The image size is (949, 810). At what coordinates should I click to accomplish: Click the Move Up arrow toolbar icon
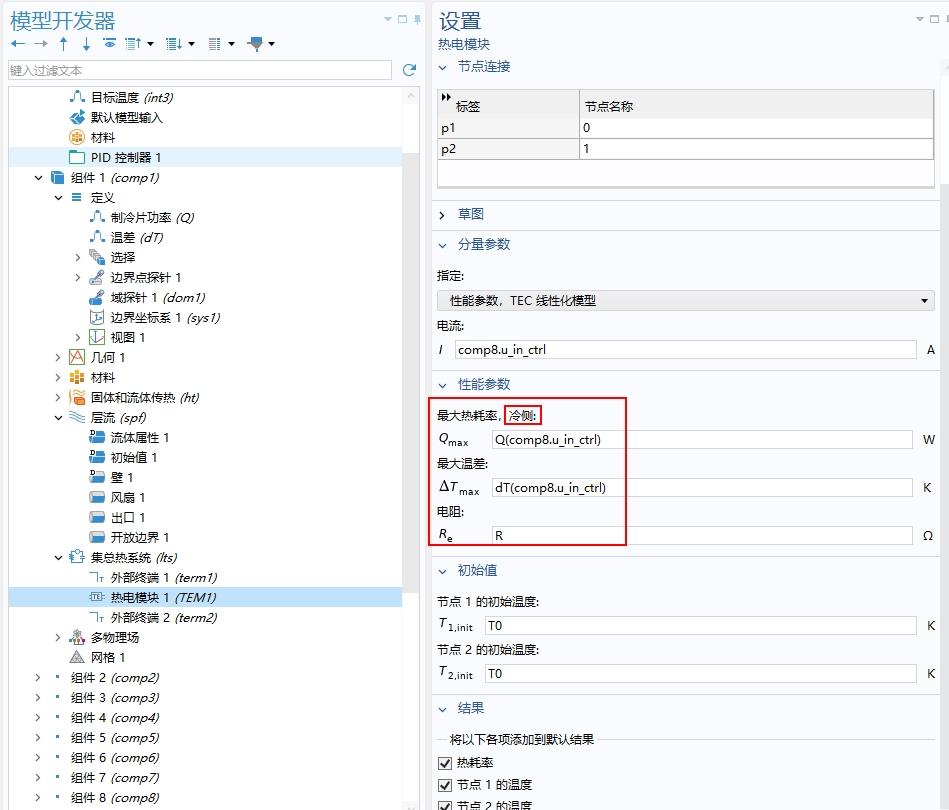pyautogui.click(x=63, y=43)
